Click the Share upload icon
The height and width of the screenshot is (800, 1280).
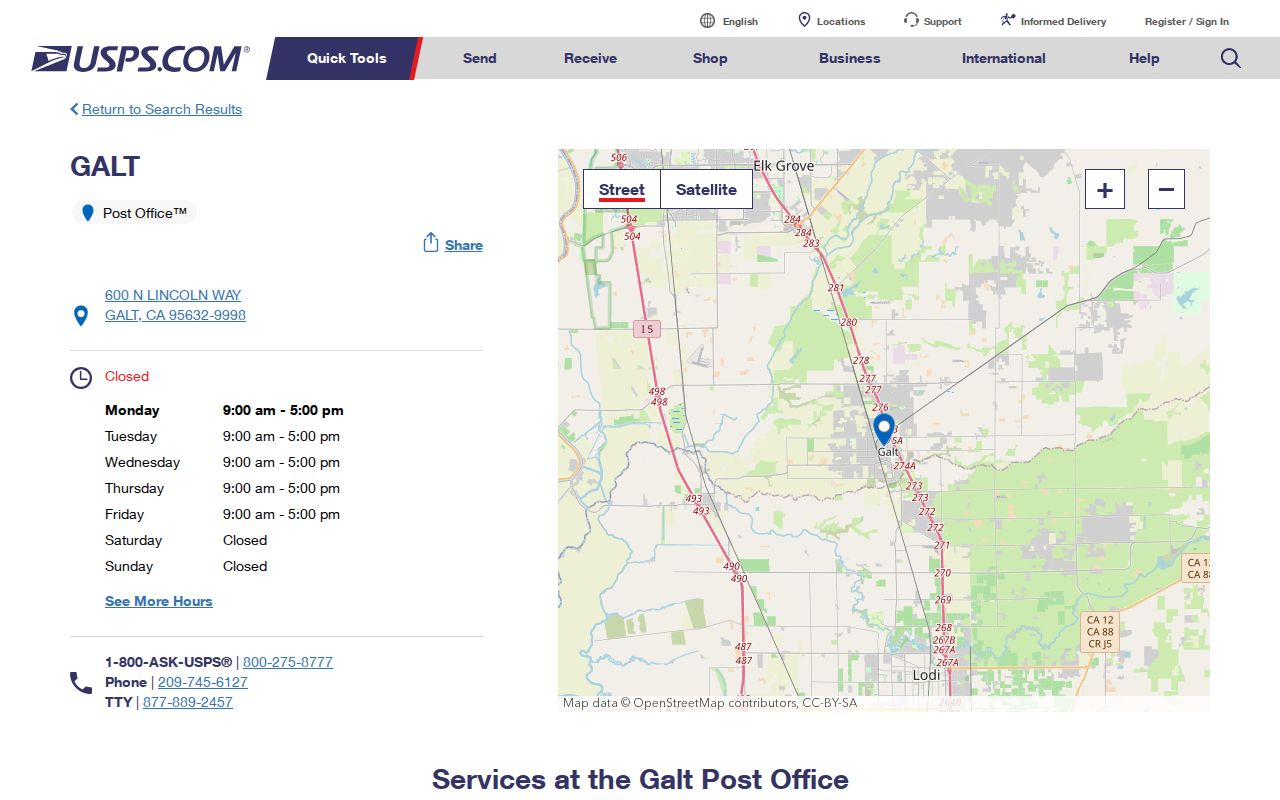click(431, 243)
